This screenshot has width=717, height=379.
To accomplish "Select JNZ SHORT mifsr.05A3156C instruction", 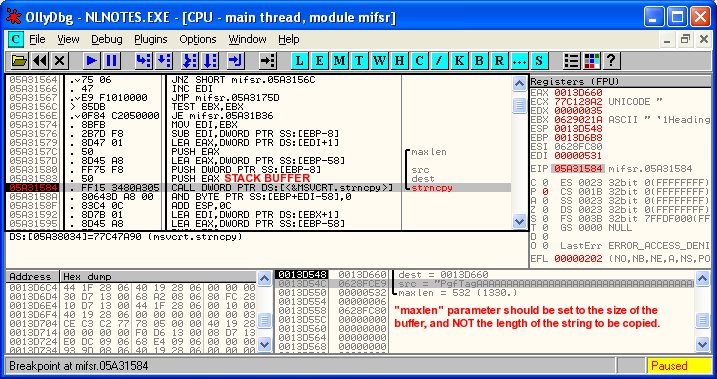I will pyautogui.click(x=244, y=80).
